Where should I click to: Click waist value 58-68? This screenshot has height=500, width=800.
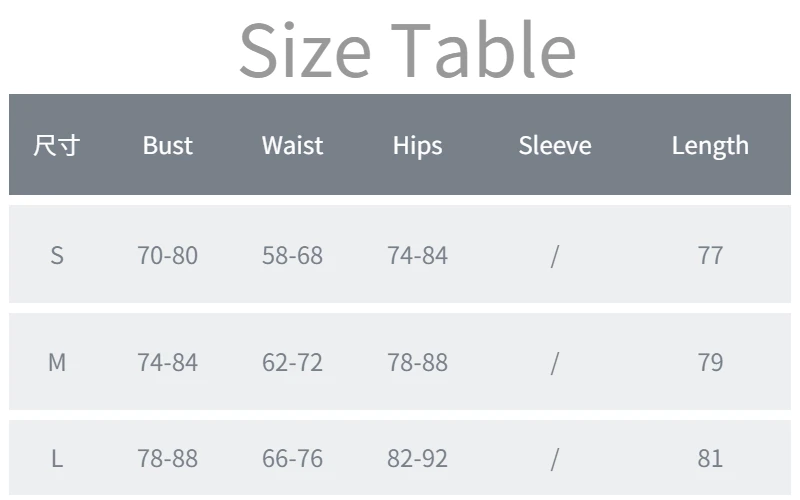pos(292,255)
